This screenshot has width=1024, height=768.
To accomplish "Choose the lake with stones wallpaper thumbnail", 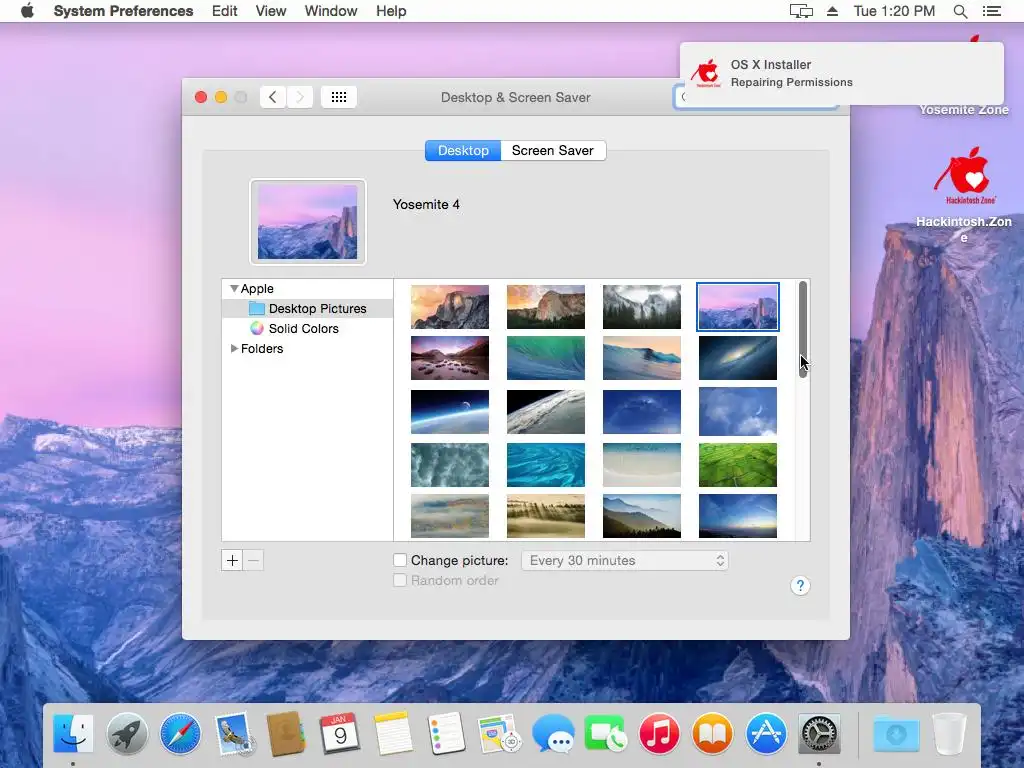I will 450,358.
